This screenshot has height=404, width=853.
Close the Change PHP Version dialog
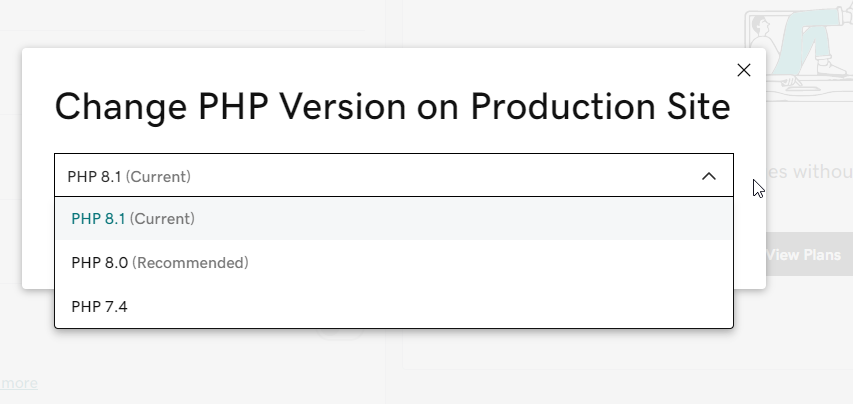coord(744,70)
